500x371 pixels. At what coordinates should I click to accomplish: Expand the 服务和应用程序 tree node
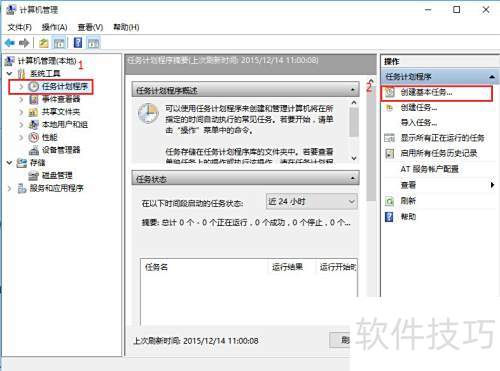click(10, 188)
